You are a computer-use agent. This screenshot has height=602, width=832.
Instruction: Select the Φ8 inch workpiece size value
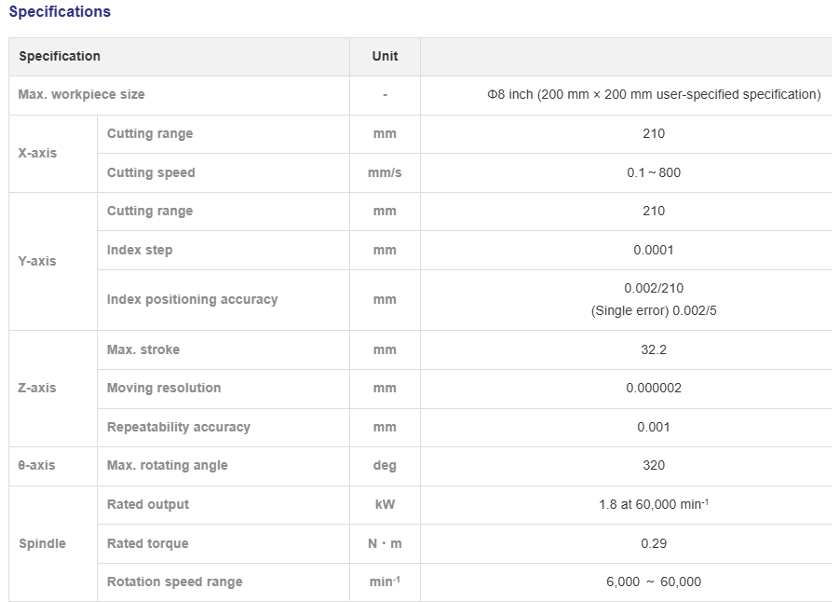tap(650, 95)
